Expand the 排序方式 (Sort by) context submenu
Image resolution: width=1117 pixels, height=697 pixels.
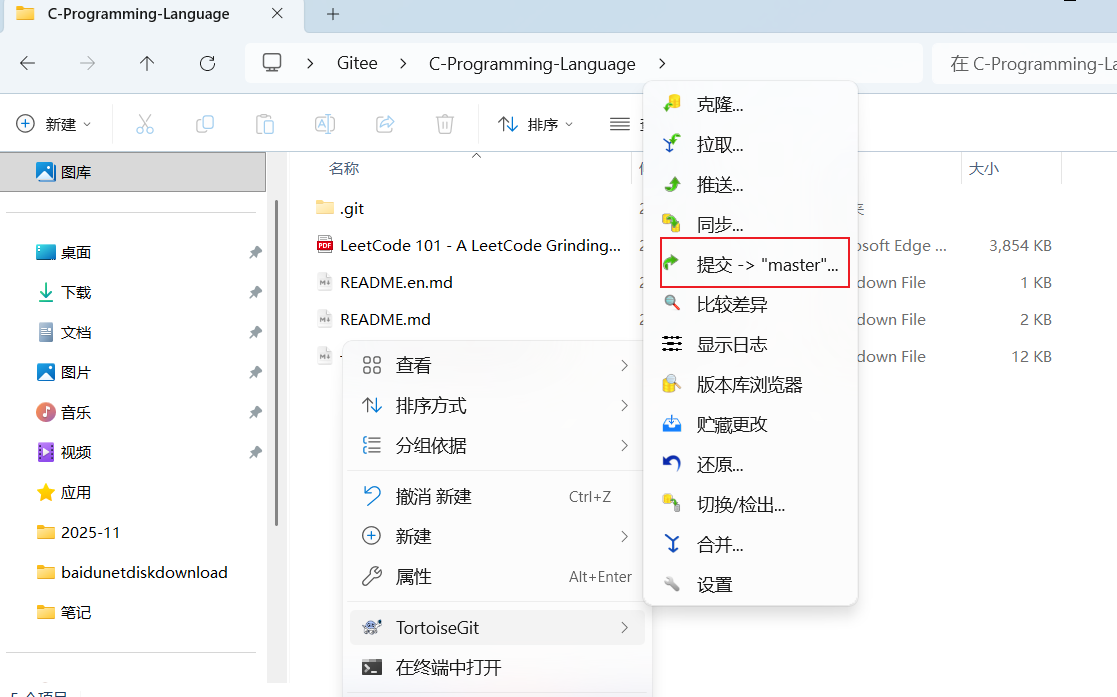(624, 406)
